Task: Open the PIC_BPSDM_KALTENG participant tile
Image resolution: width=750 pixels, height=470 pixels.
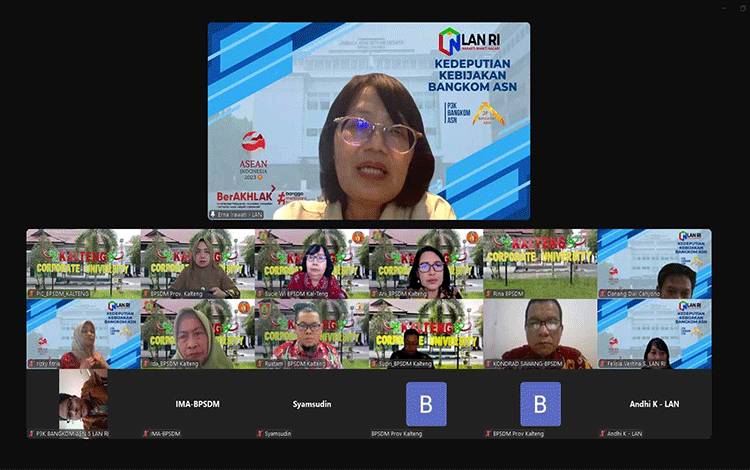Action: click(x=83, y=264)
